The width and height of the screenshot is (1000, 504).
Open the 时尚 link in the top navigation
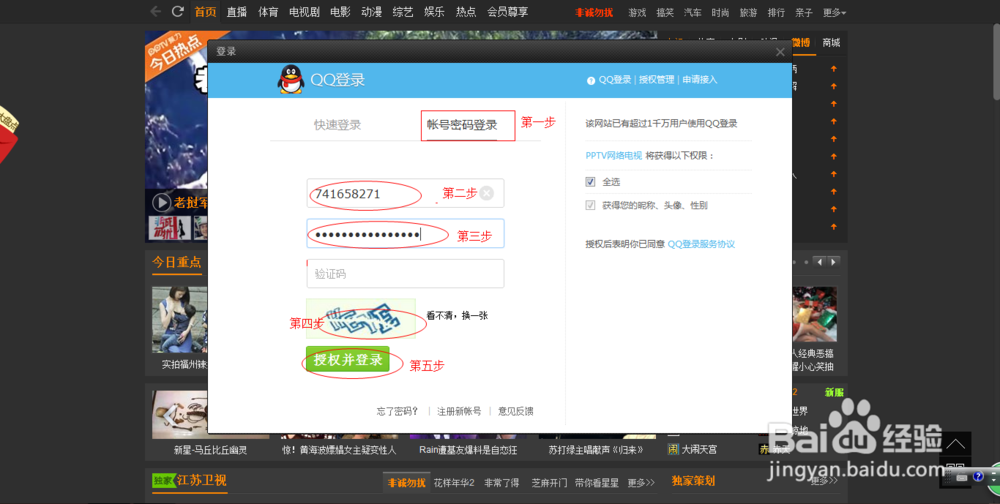[721, 12]
